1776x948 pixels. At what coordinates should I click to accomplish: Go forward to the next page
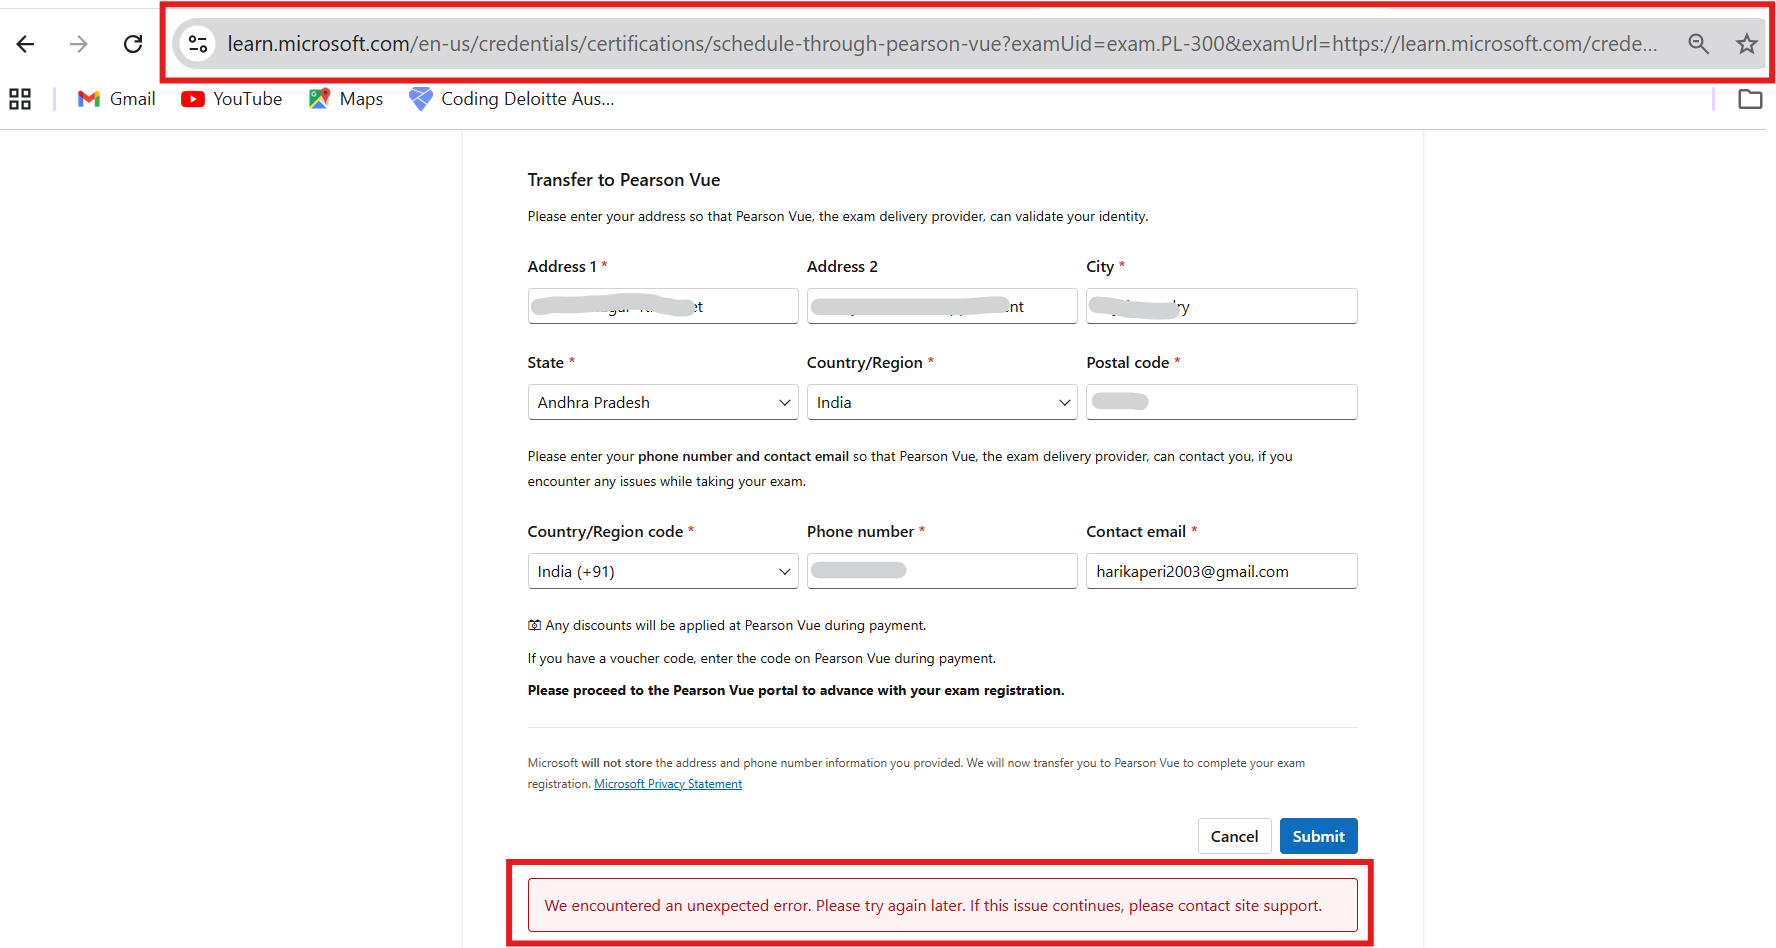(x=79, y=44)
